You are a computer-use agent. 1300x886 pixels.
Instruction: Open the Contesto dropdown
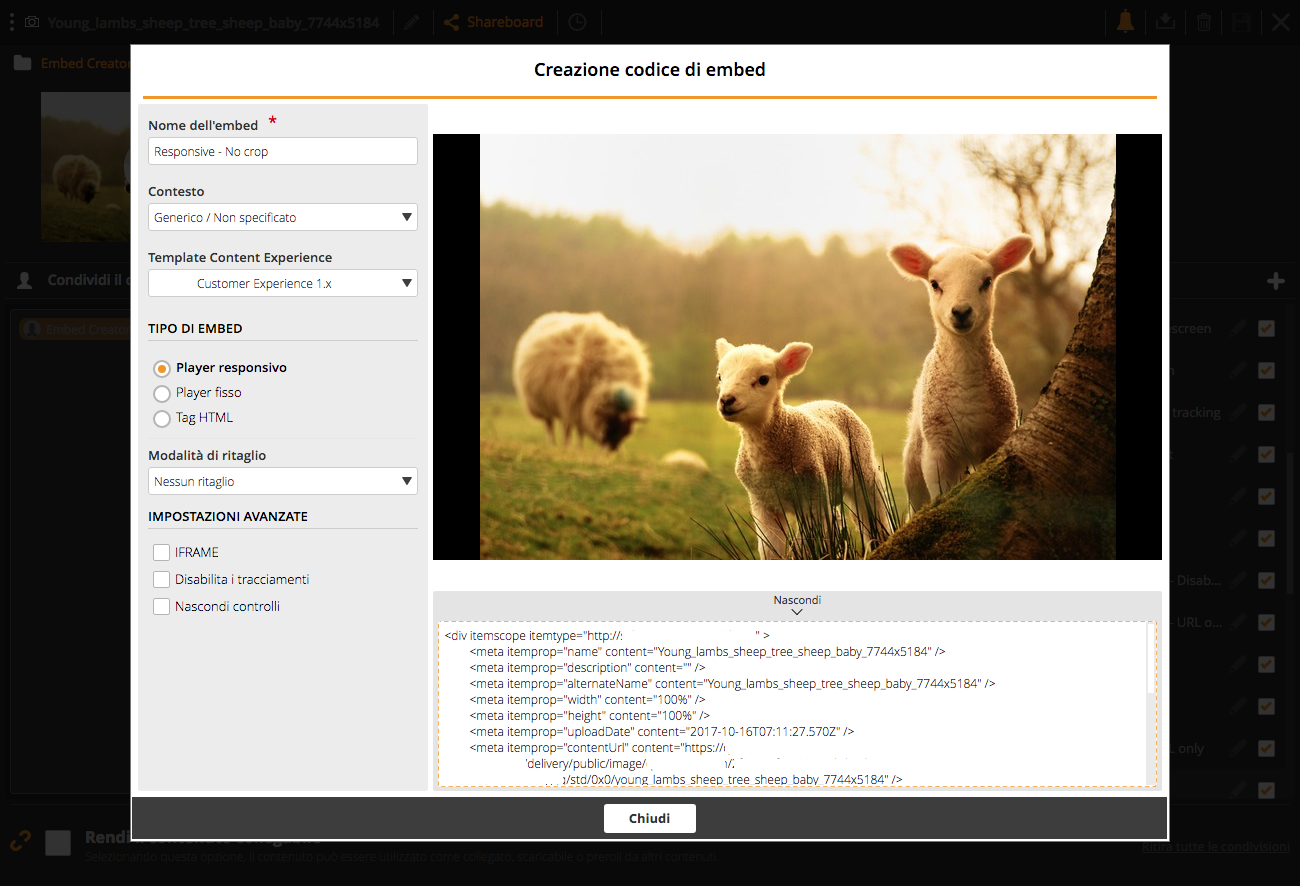283,217
